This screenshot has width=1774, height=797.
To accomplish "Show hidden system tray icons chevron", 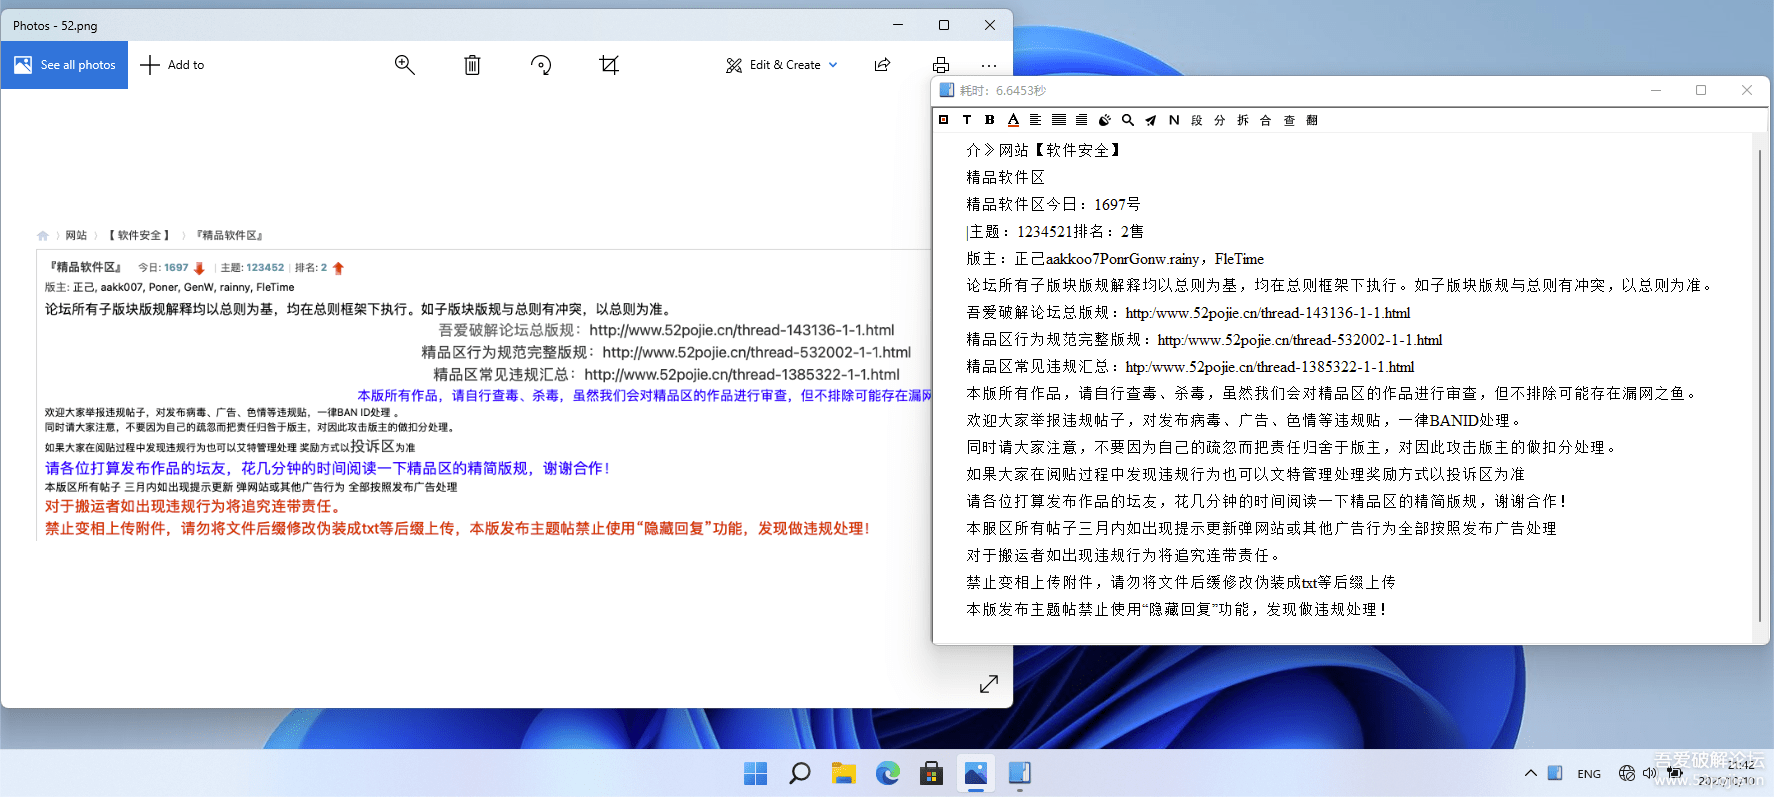I will pos(1530,773).
